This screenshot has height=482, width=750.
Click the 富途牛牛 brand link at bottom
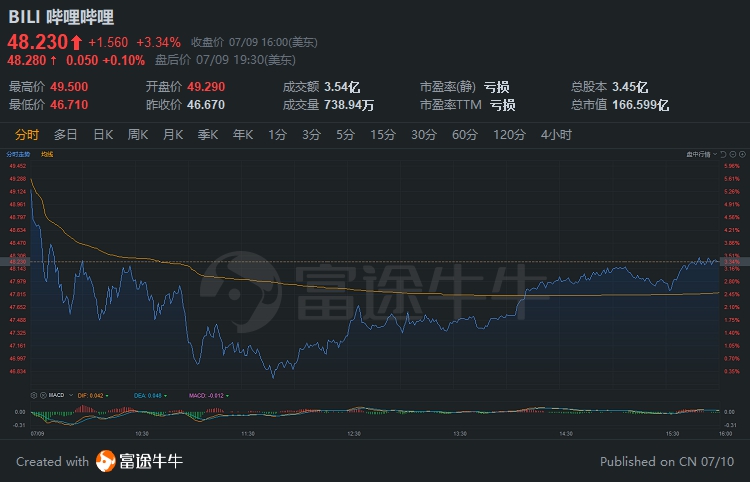[x=152, y=461]
